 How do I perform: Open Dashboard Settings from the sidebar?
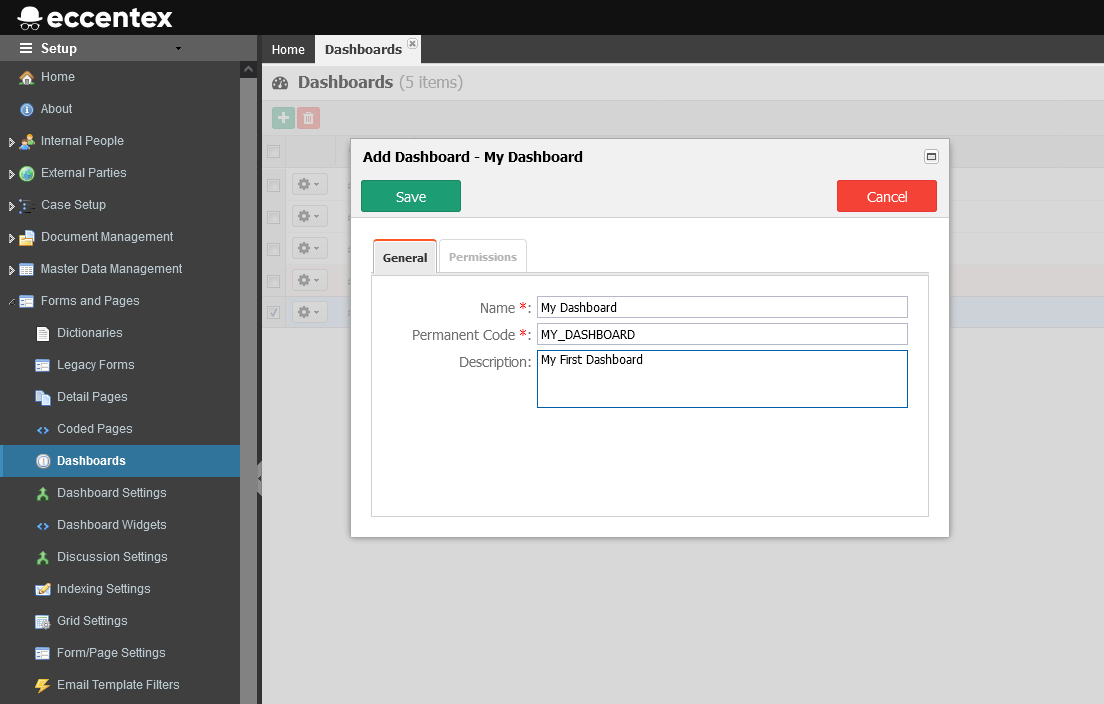pyautogui.click(x=112, y=493)
